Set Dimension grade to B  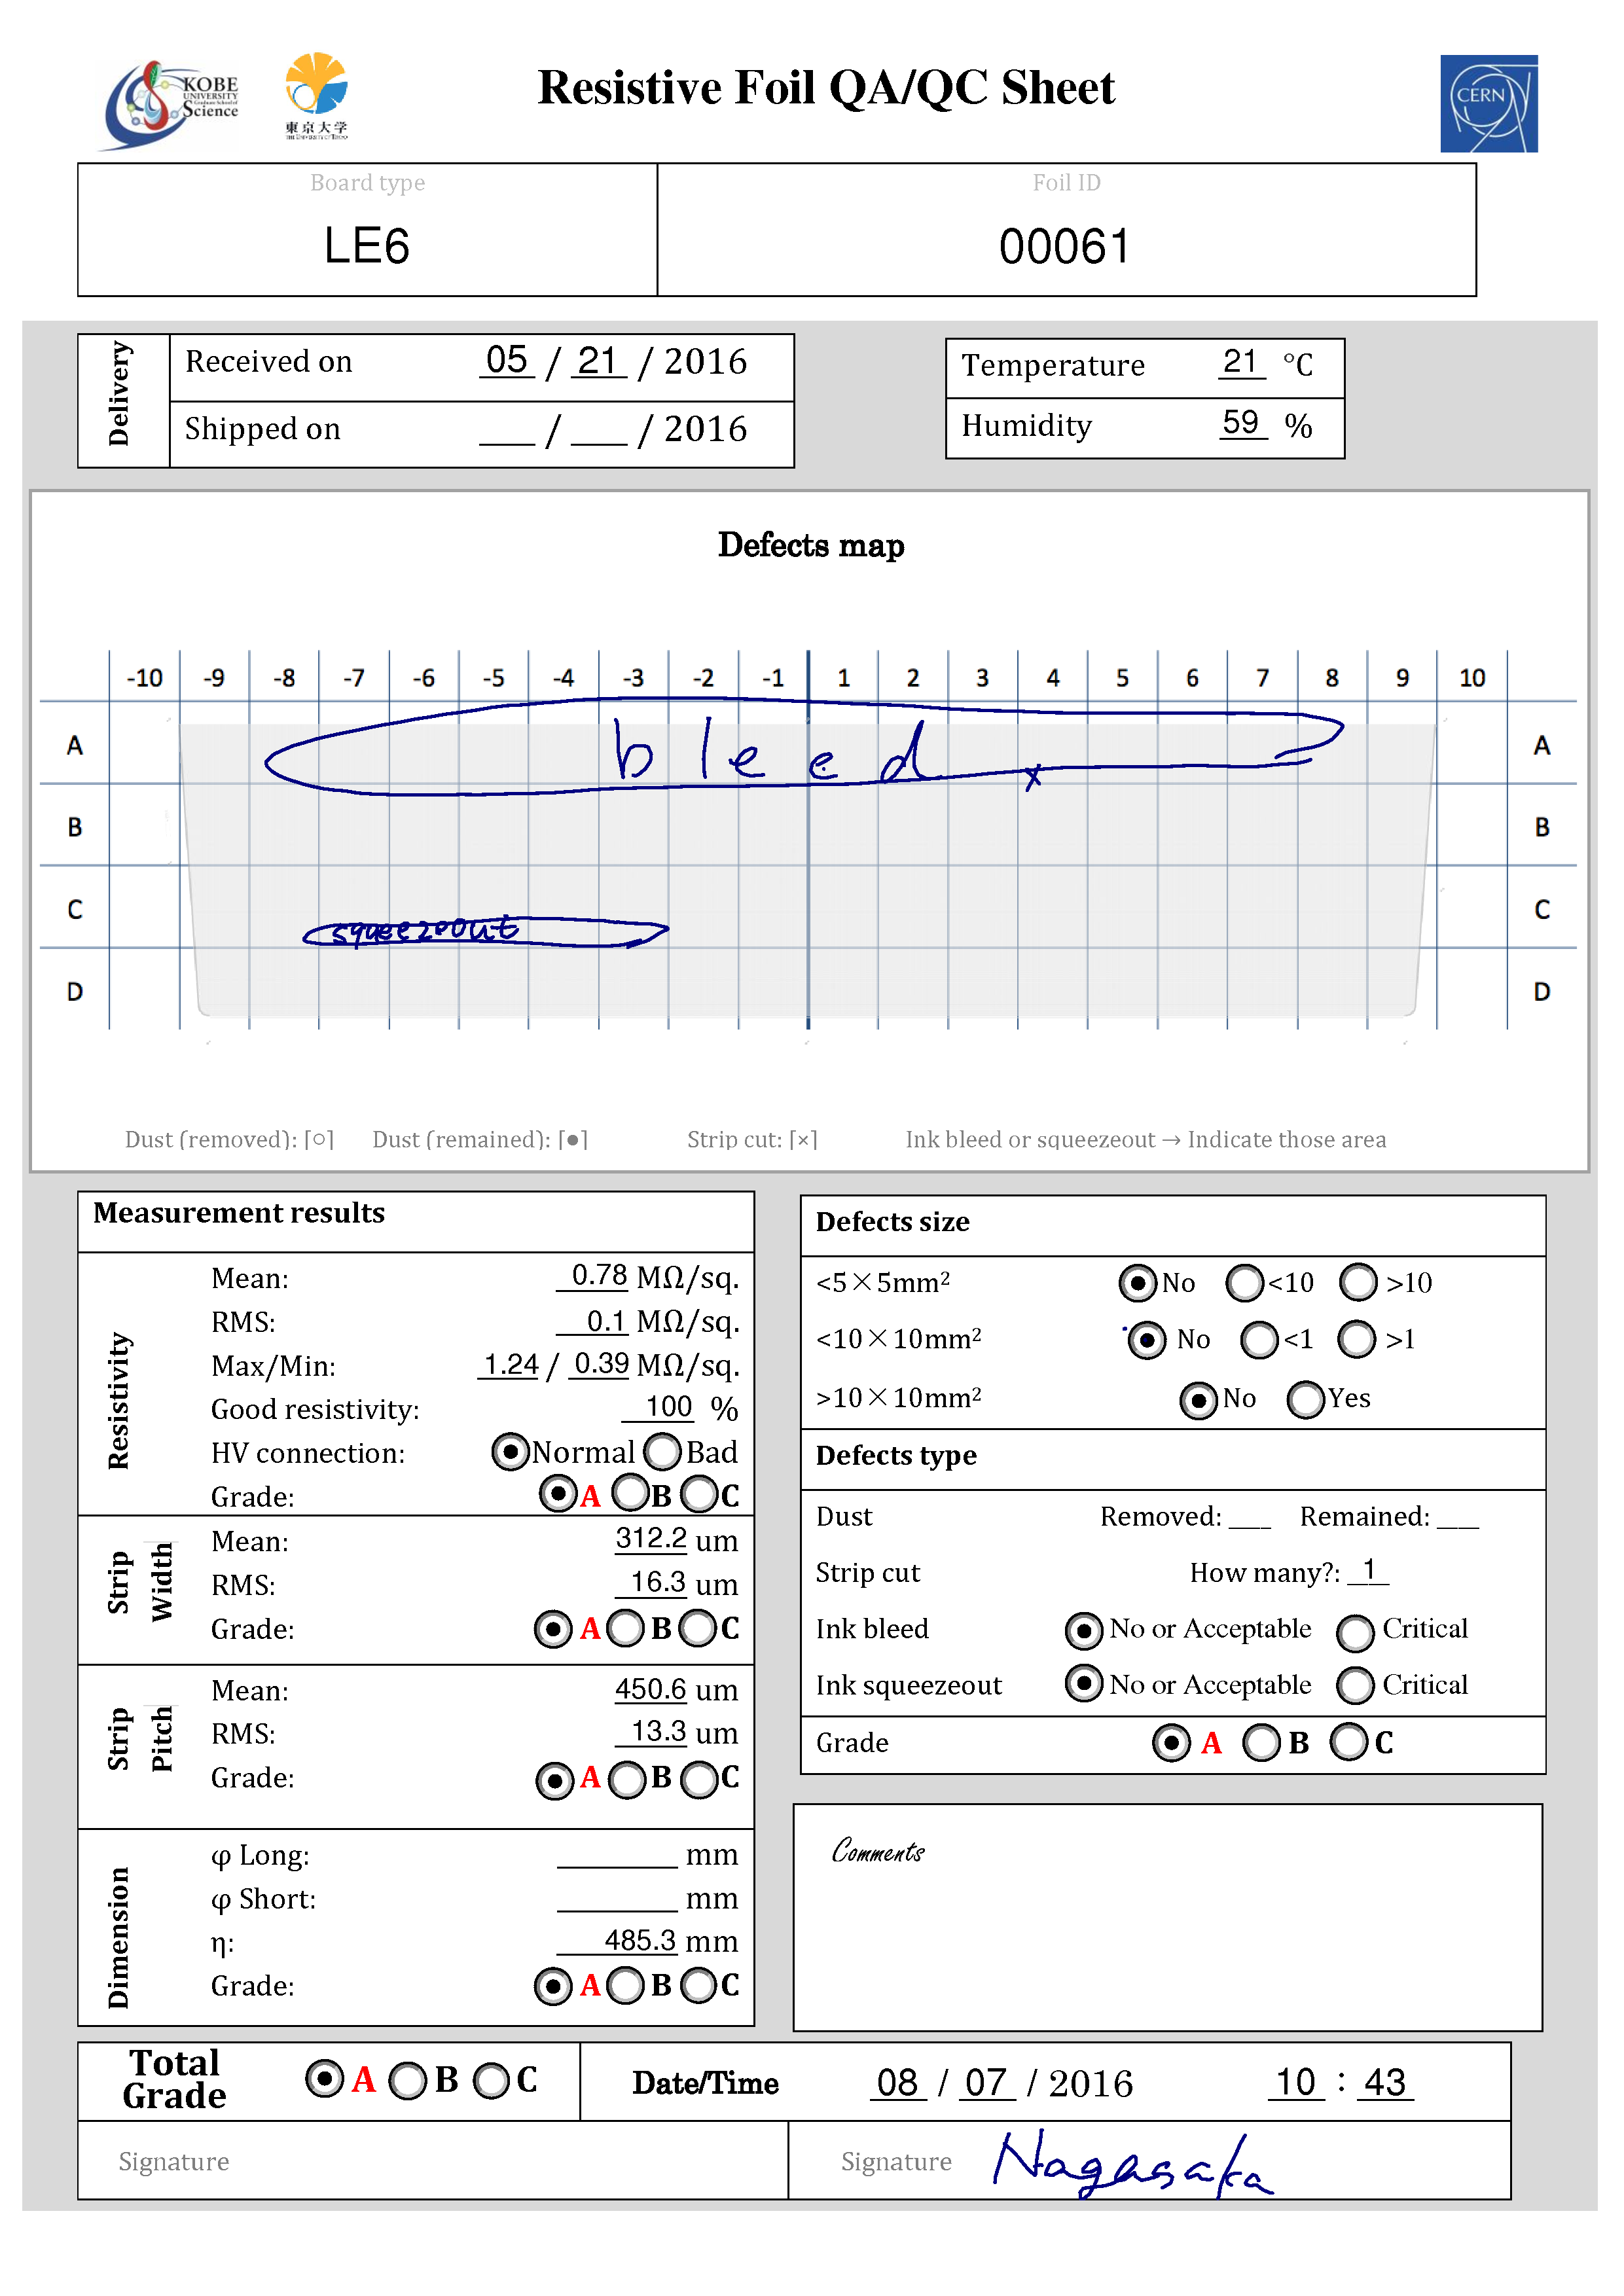point(626,1985)
